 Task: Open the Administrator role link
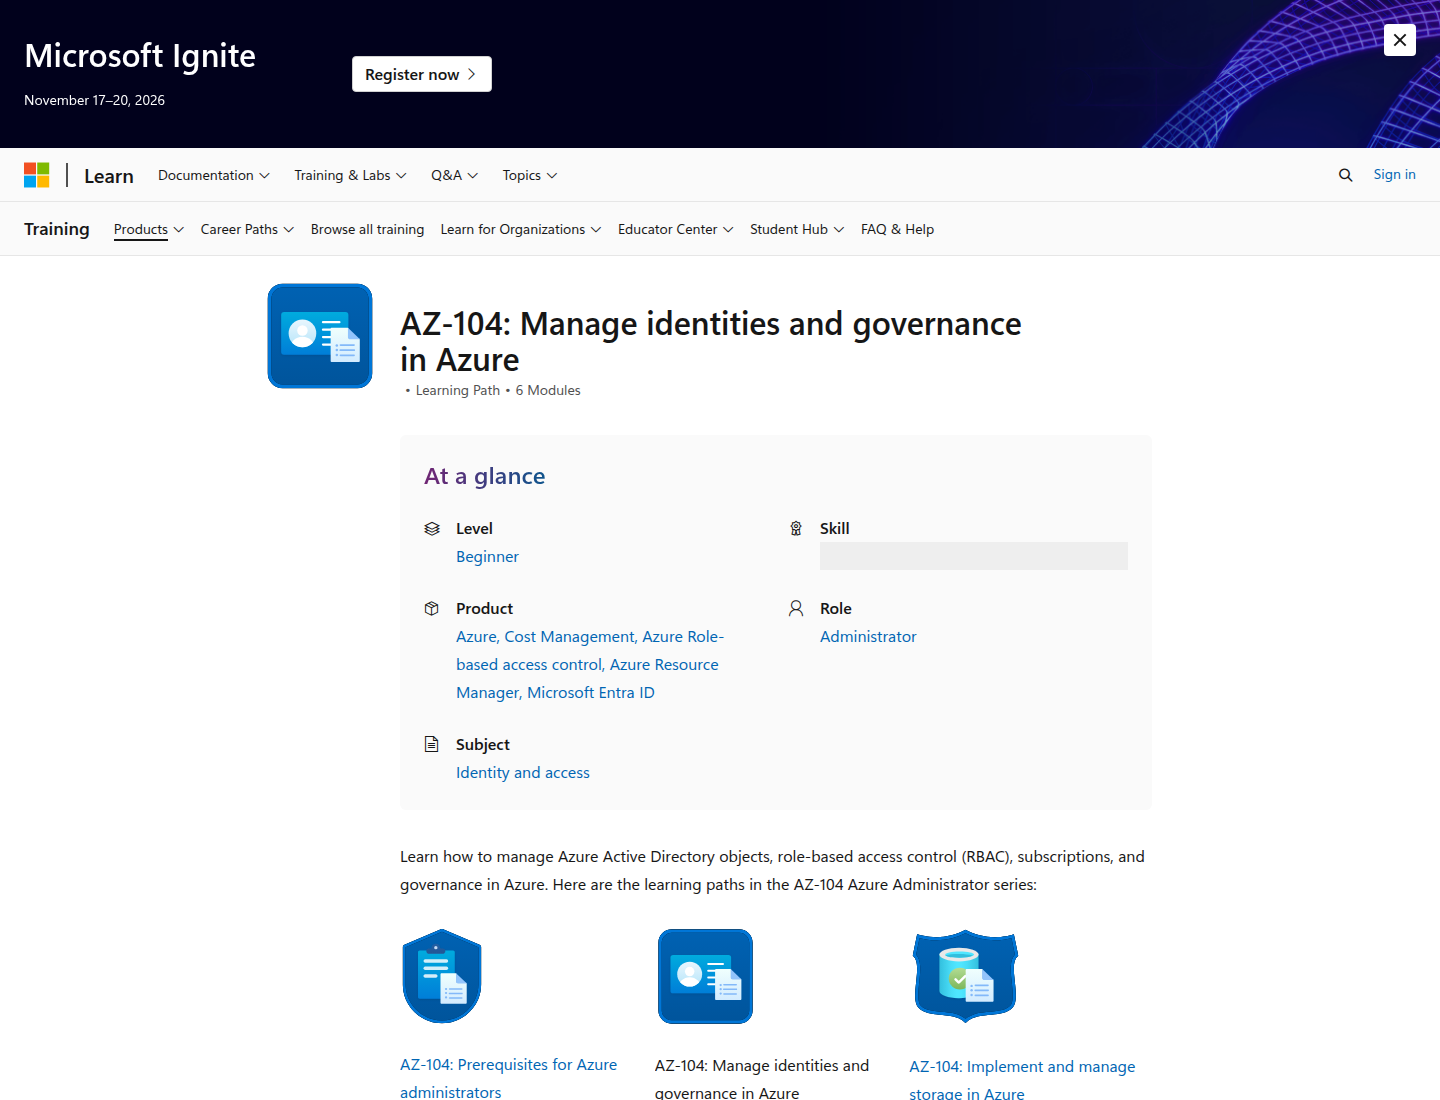pos(868,636)
